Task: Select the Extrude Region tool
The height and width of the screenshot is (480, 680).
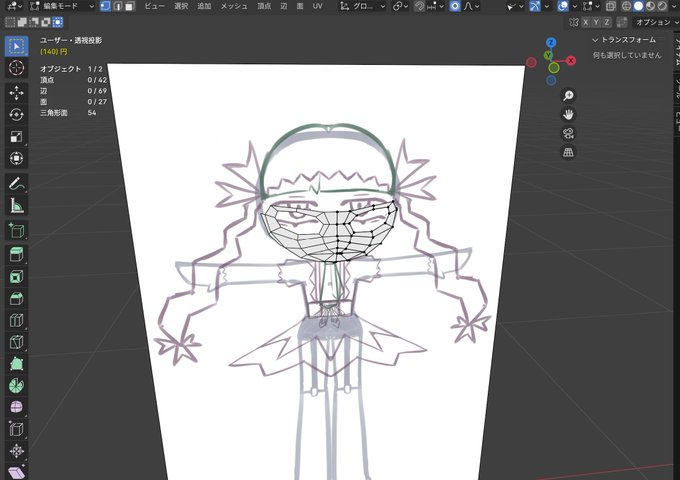Action: click(x=16, y=255)
